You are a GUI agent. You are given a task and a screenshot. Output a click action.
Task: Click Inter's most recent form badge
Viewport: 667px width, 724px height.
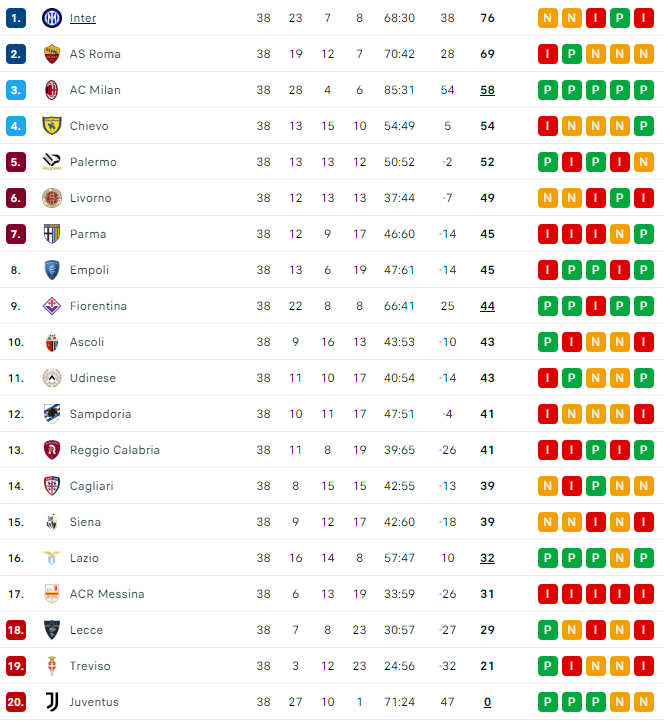(548, 18)
